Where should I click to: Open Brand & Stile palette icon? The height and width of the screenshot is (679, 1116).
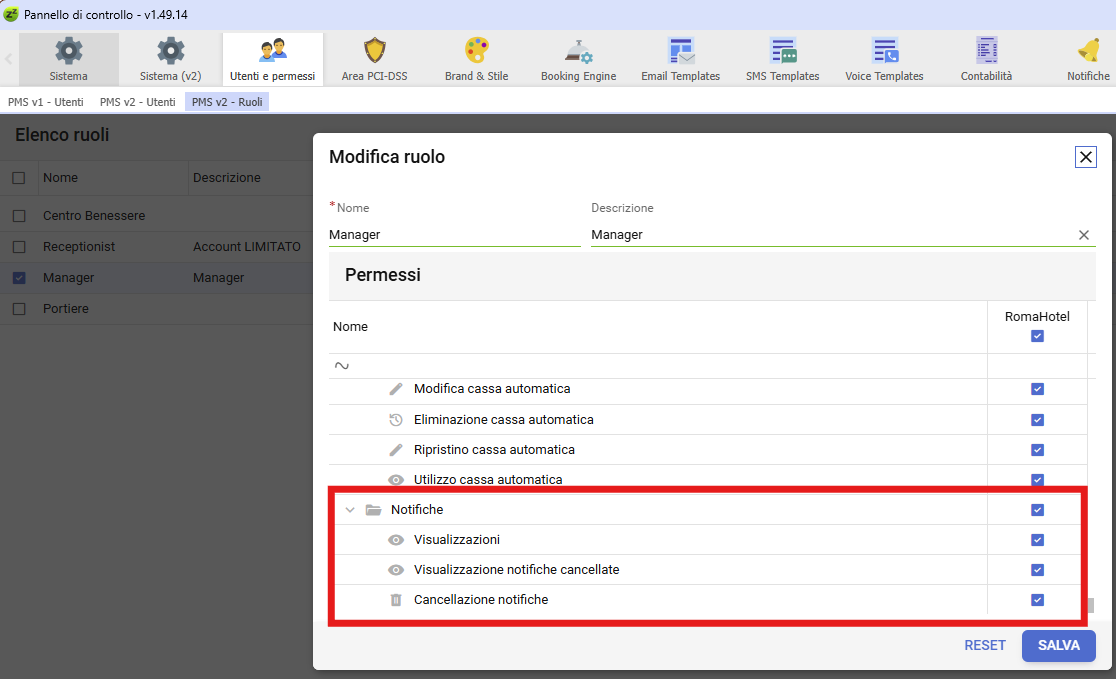(x=477, y=51)
